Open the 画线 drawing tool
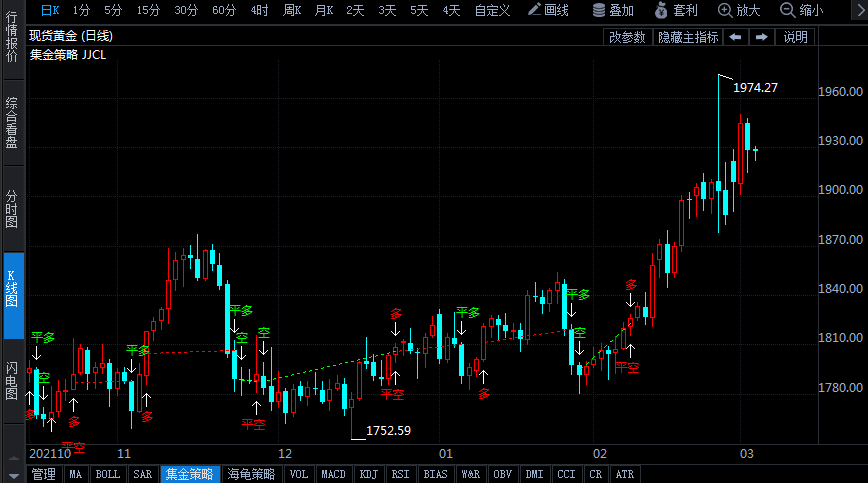This screenshot has height=483, width=868. click(x=548, y=10)
